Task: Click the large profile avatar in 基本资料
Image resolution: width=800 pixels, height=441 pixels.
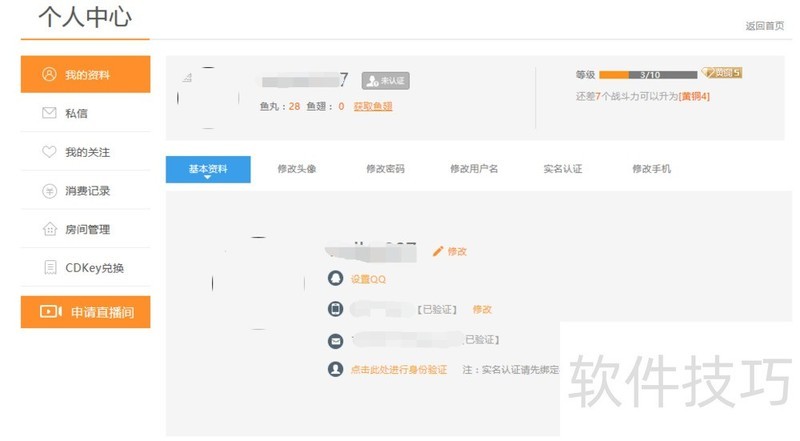Action: 258,283
